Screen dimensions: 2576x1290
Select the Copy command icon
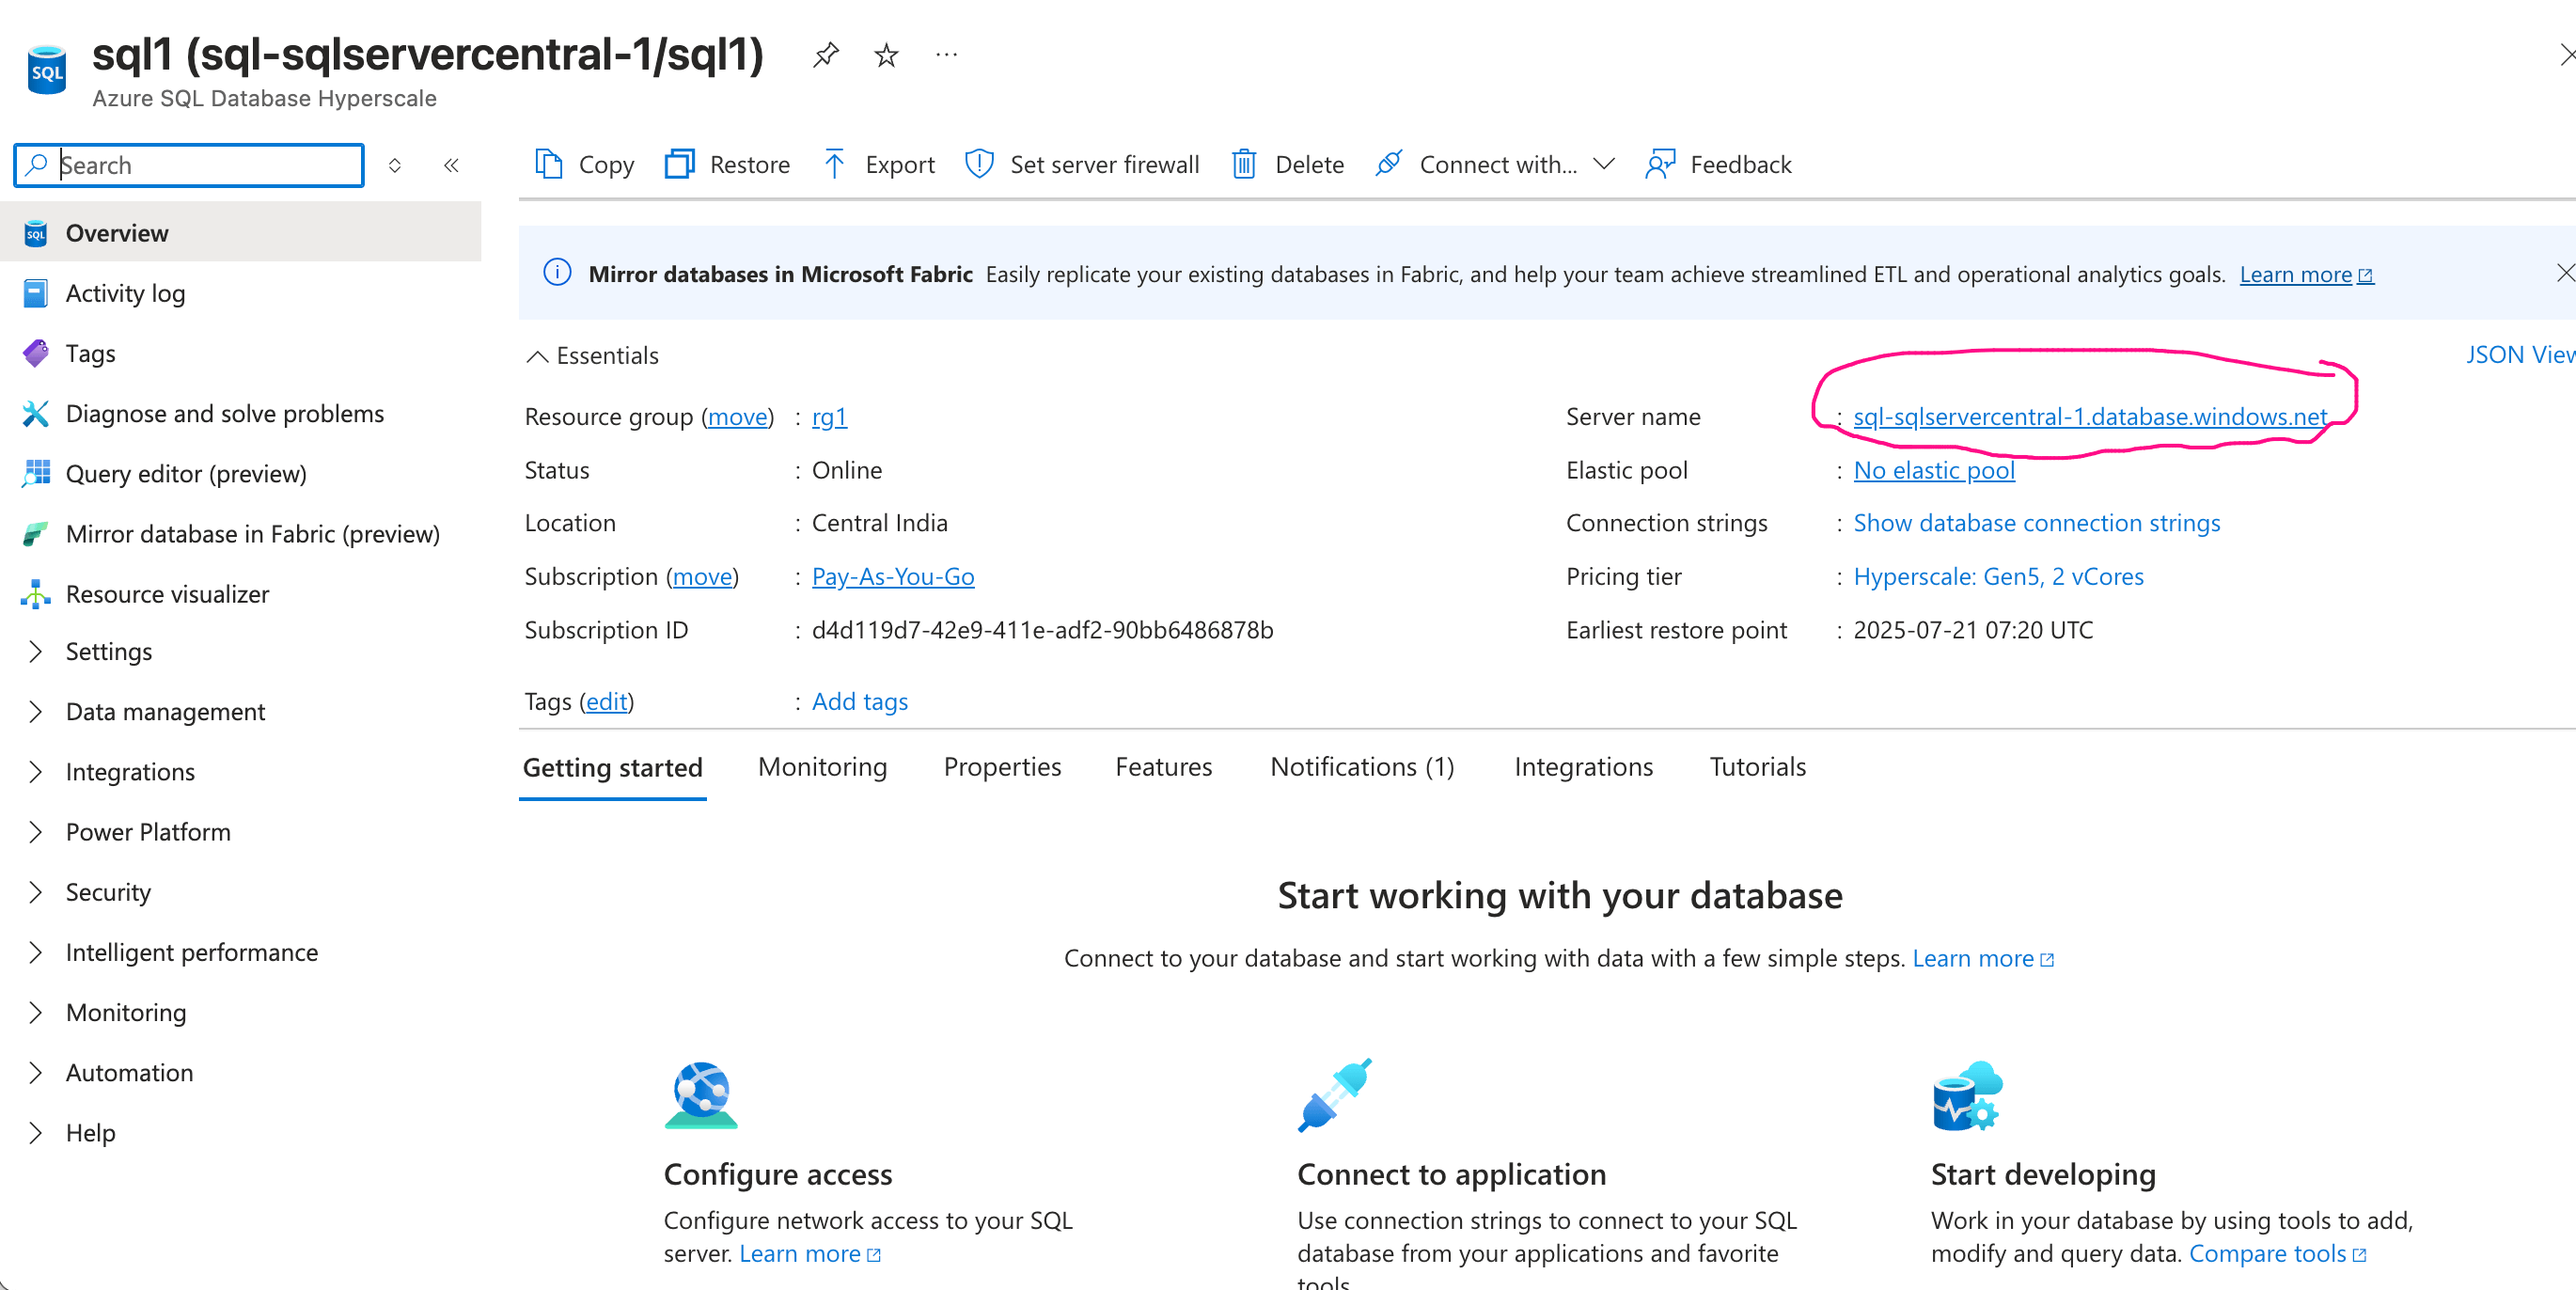549,164
